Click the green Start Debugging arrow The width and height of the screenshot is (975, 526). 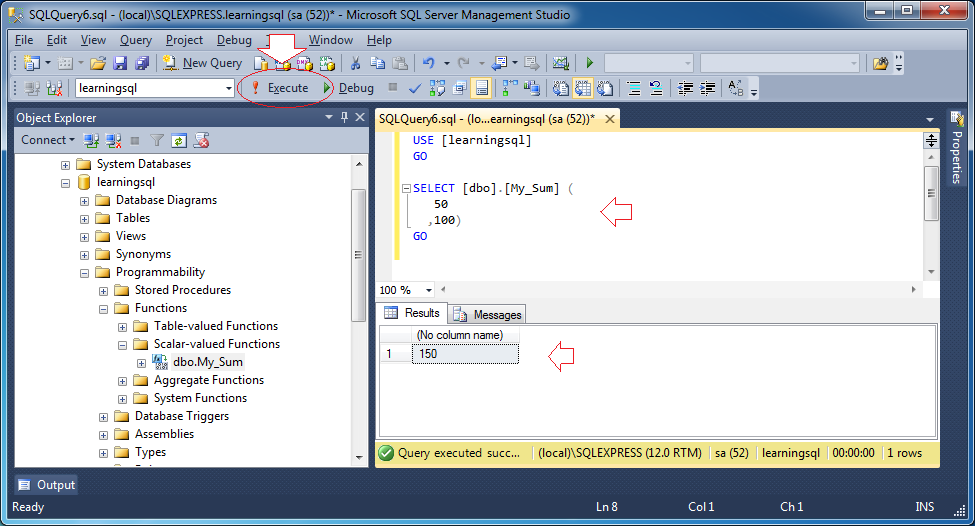pos(589,63)
